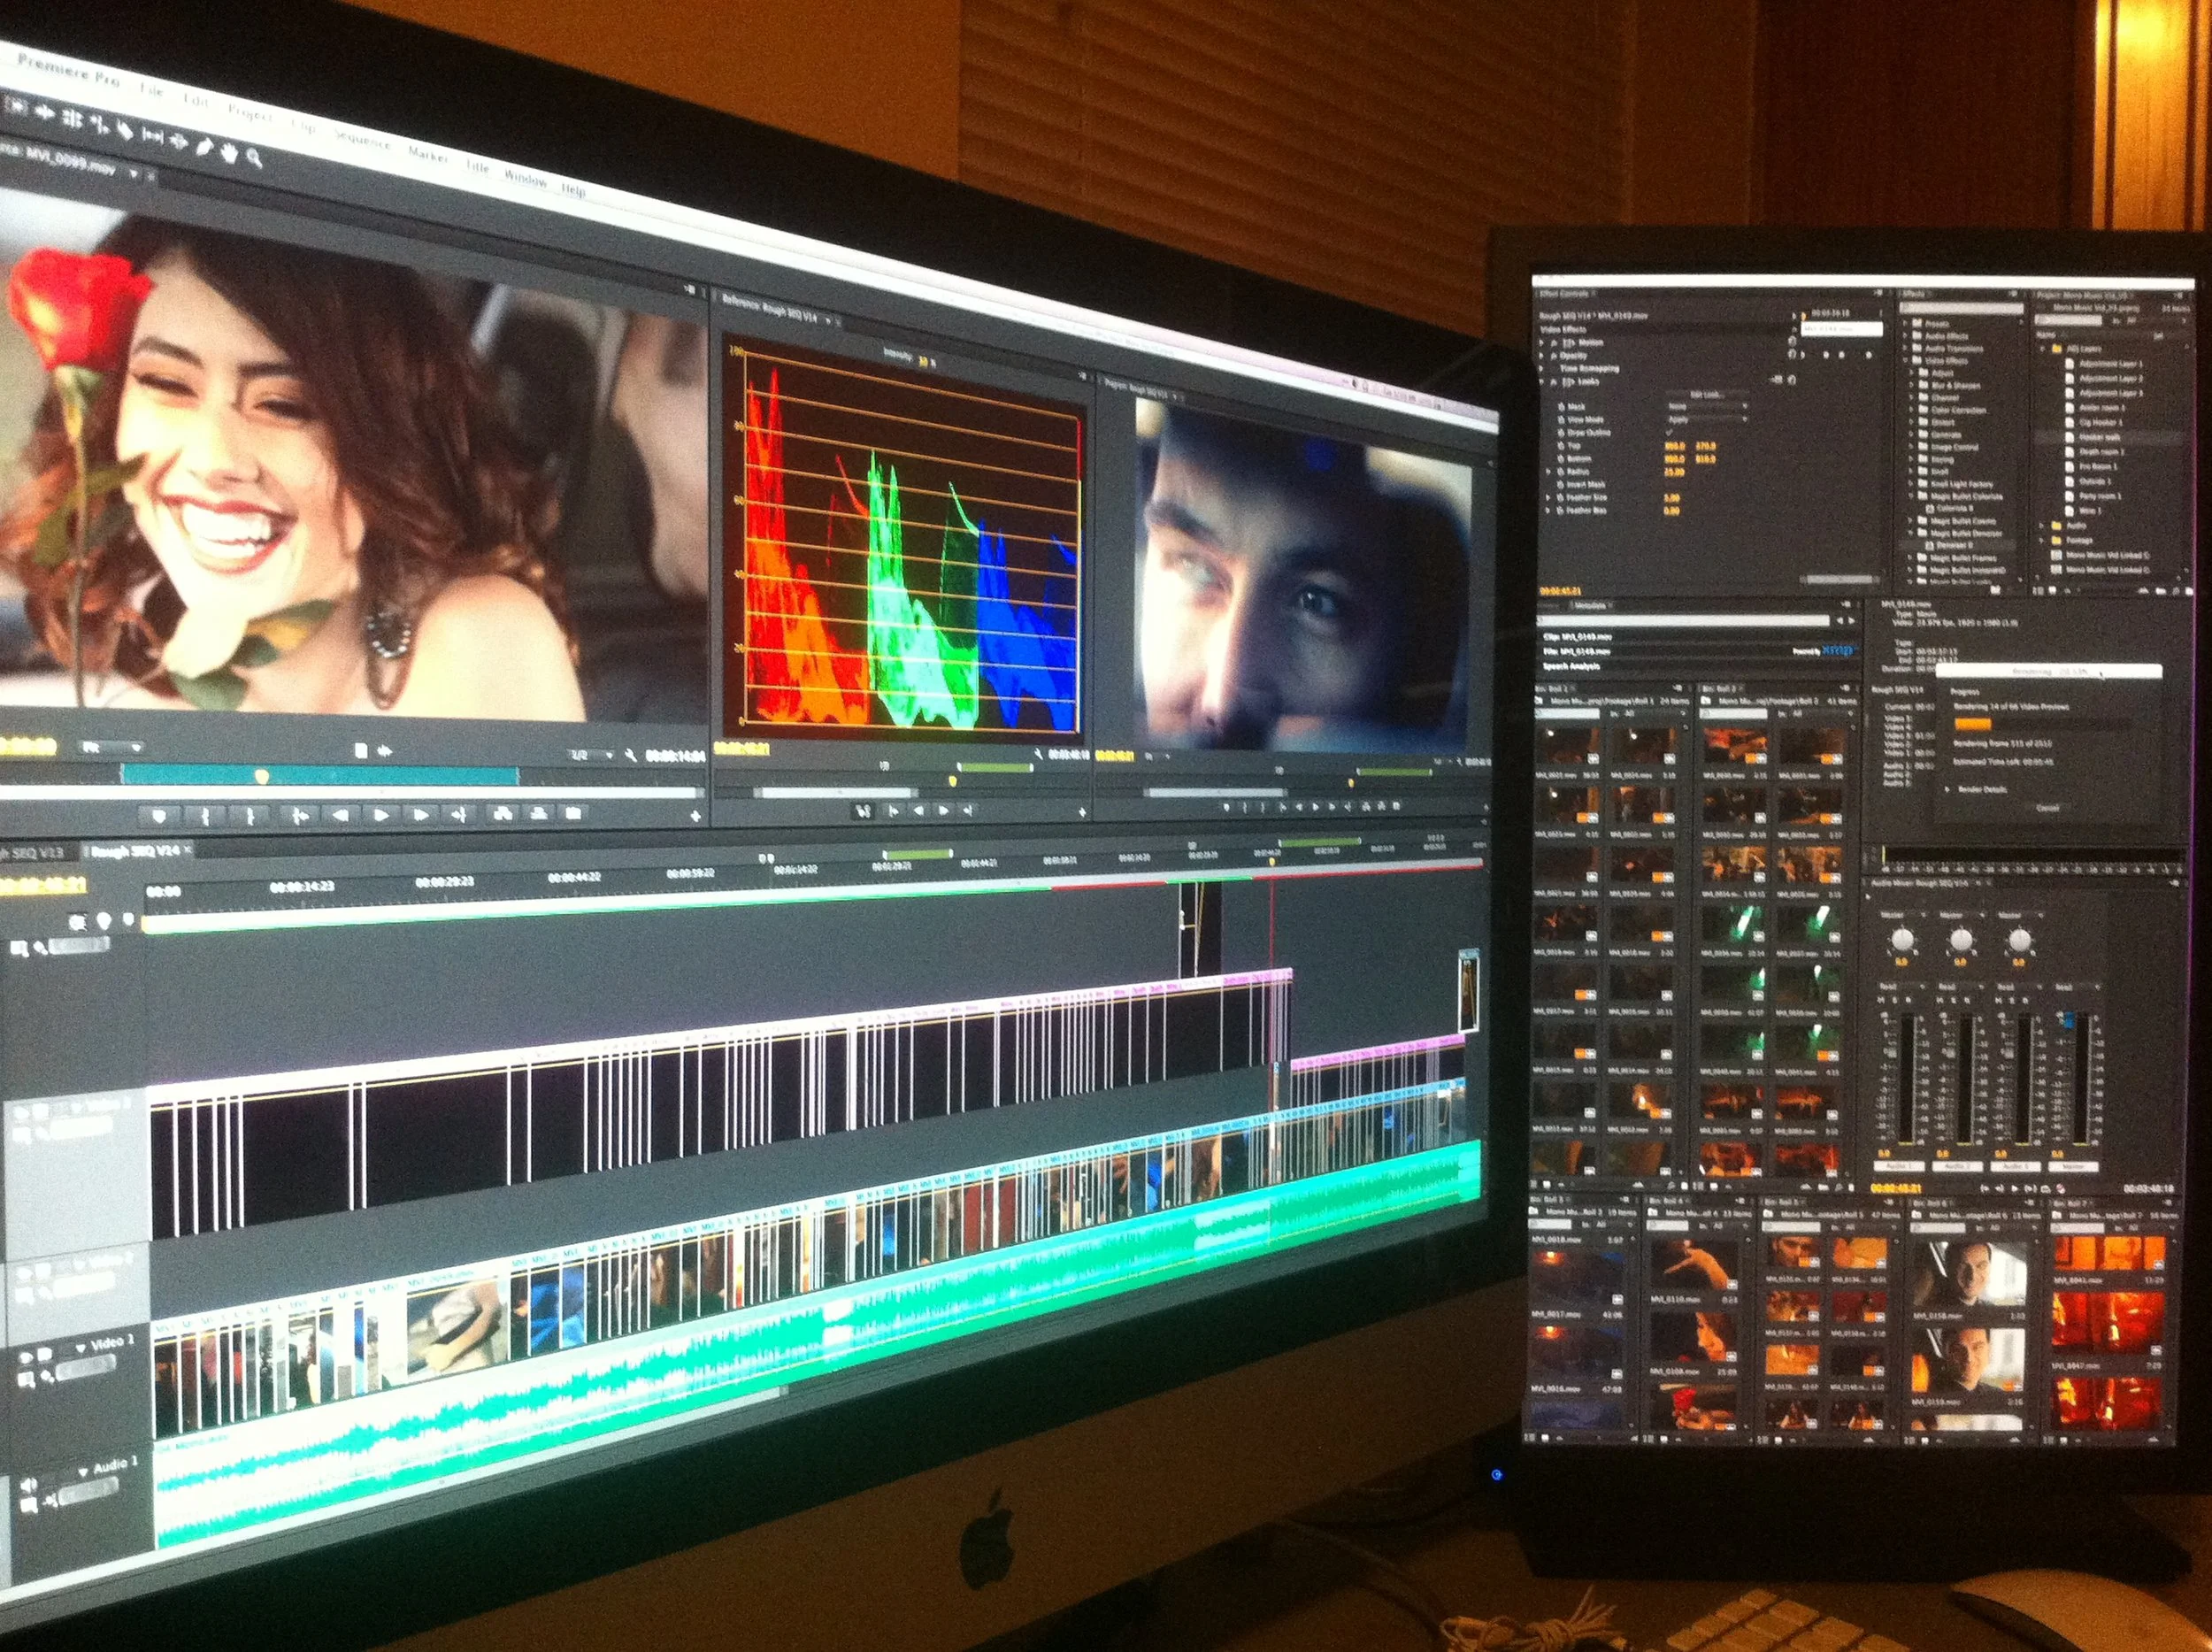This screenshot has width=2212, height=1652.
Task: Expand Render Details in render dialog
Action: point(1947,790)
